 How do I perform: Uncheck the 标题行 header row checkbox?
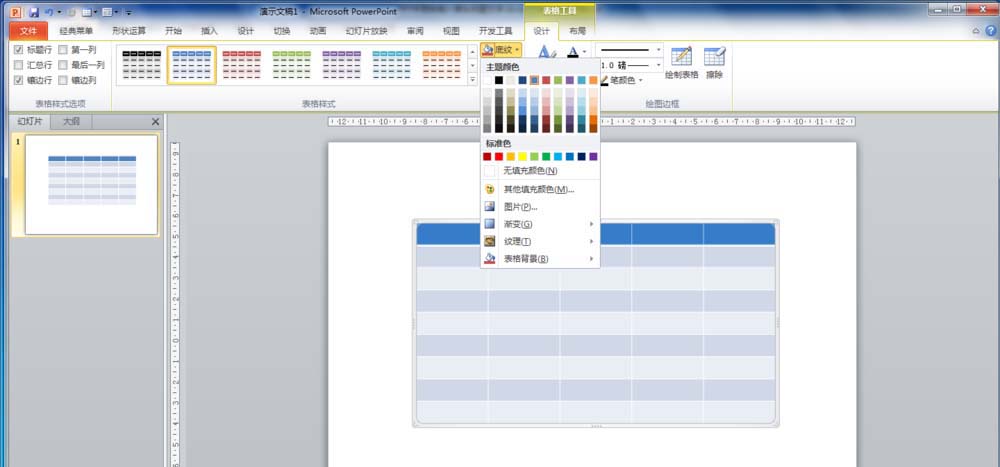[x=18, y=49]
